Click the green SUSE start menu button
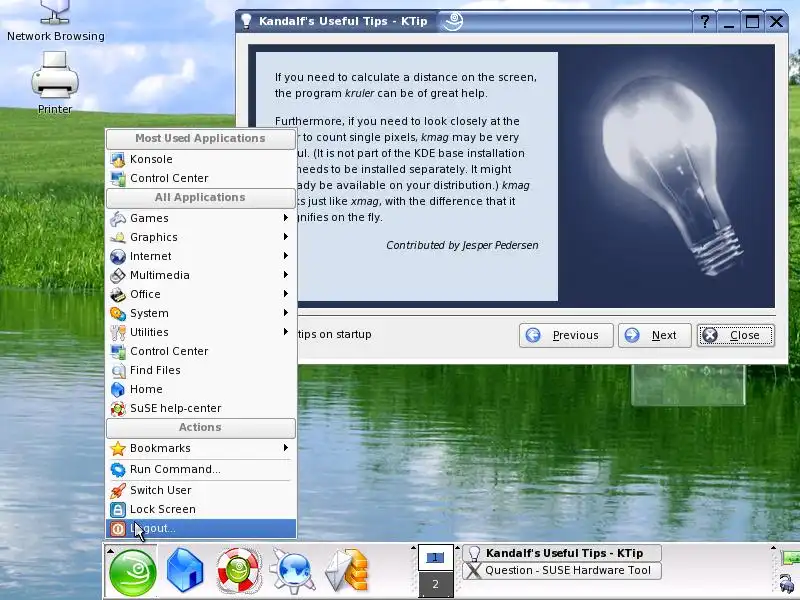Viewport: 800px width, 600px height. (133, 572)
